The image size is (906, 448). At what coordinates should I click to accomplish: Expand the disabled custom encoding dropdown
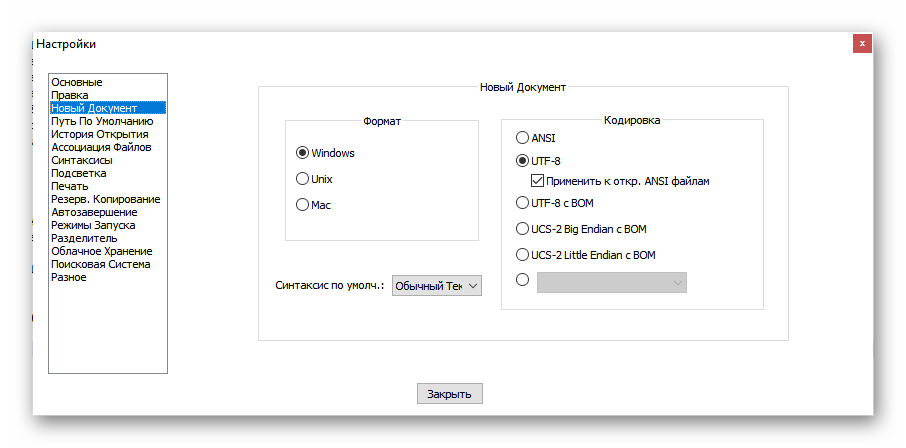612,283
